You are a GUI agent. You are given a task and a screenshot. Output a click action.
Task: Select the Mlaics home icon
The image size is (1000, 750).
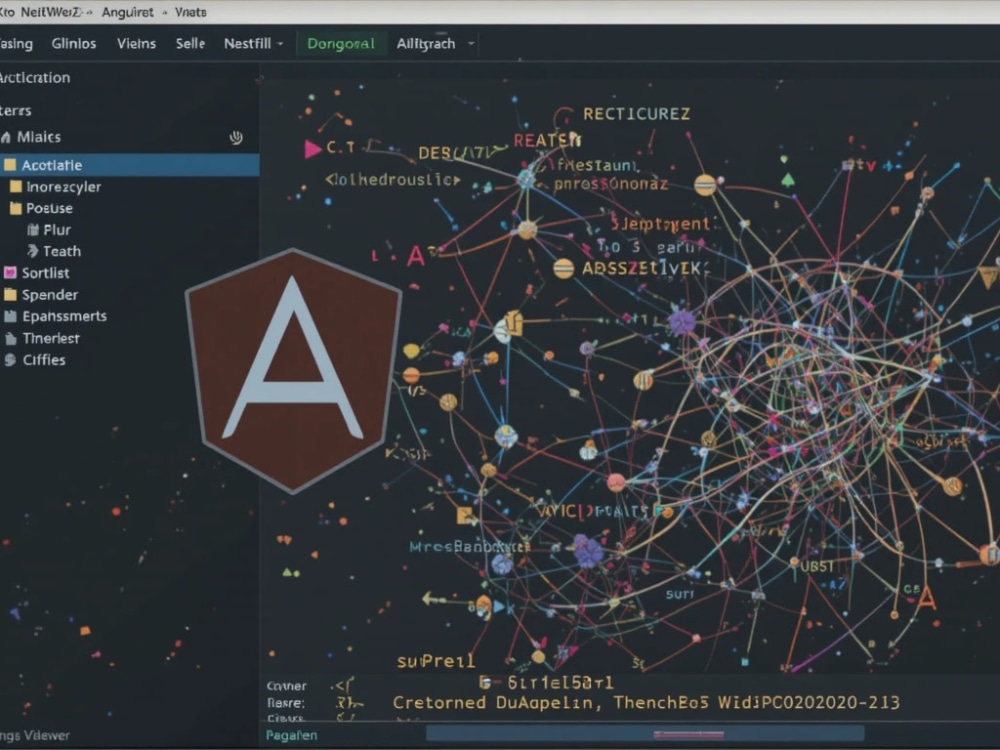6,137
